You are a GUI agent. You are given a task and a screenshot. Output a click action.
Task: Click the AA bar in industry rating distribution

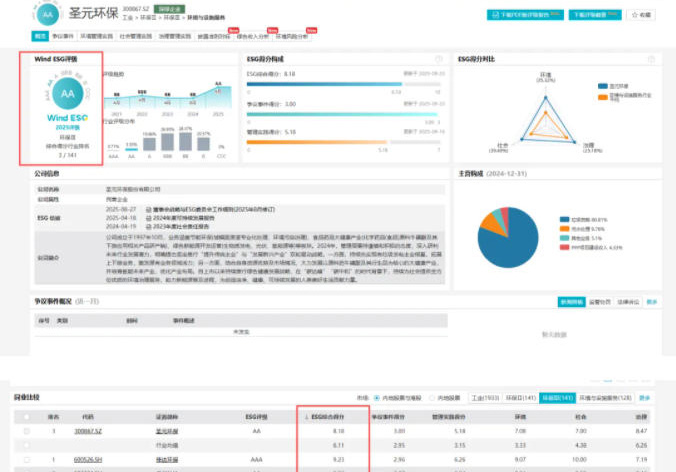click(x=131, y=150)
